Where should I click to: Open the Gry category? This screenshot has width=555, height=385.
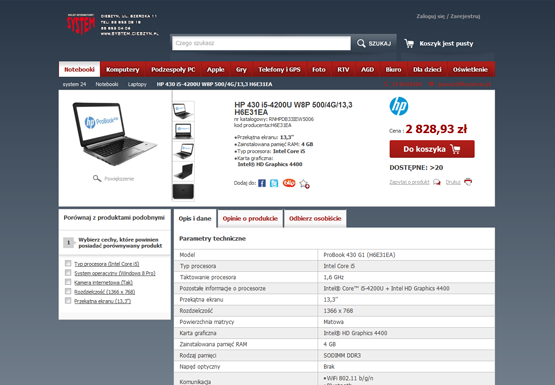(x=241, y=69)
